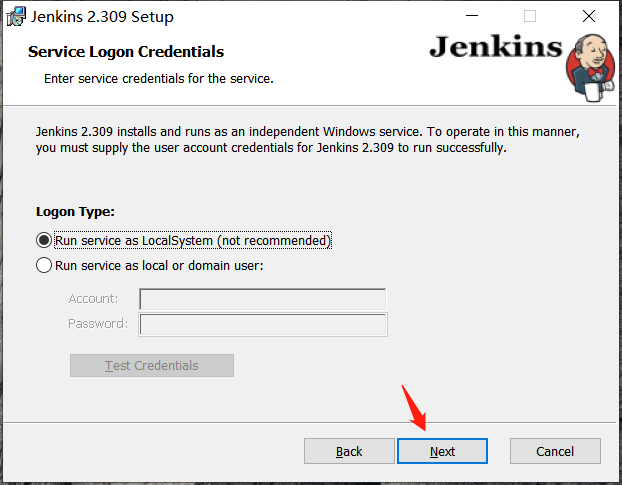
Task: Click the Jenkins wordmark text in header
Action: pos(495,47)
